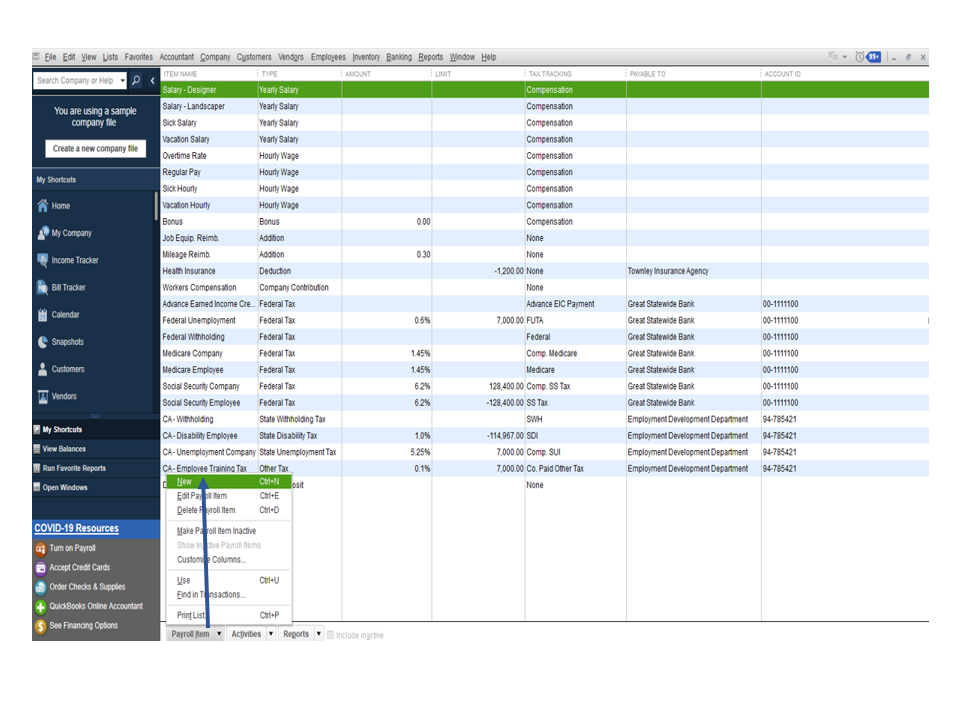Image resolution: width=960 pixels, height=720 pixels.
Task: Open the Reports button dropdown arrow
Action: pos(318,634)
